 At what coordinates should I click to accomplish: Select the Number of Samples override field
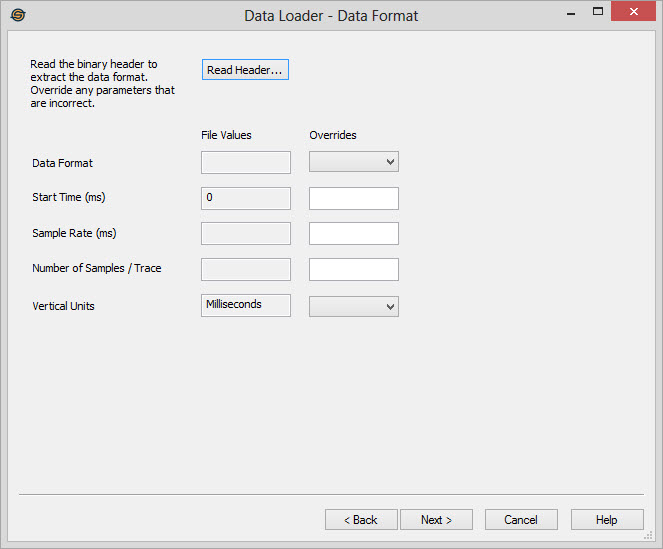tap(354, 269)
